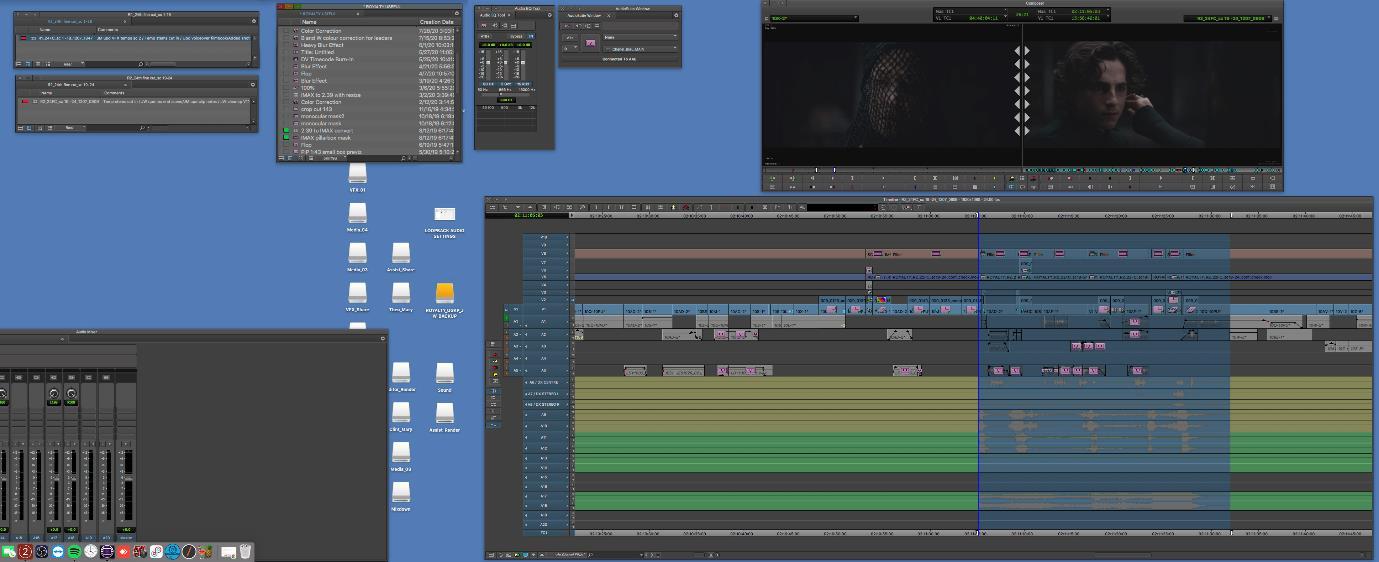Toggle the TC1 track selector in timeline

click(544, 533)
